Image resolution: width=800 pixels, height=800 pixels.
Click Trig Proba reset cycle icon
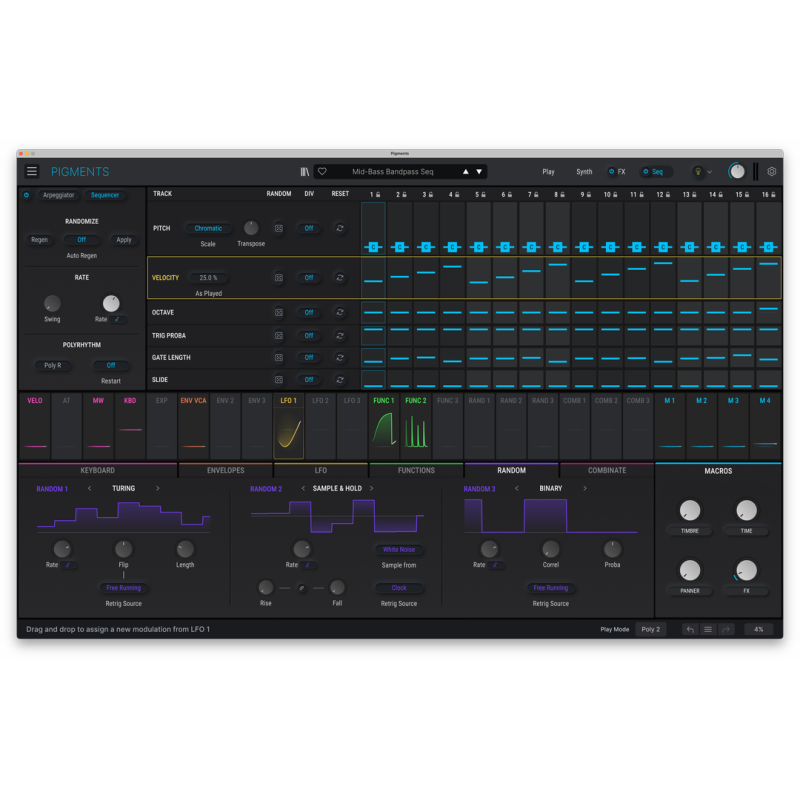click(x=340, y=336)
